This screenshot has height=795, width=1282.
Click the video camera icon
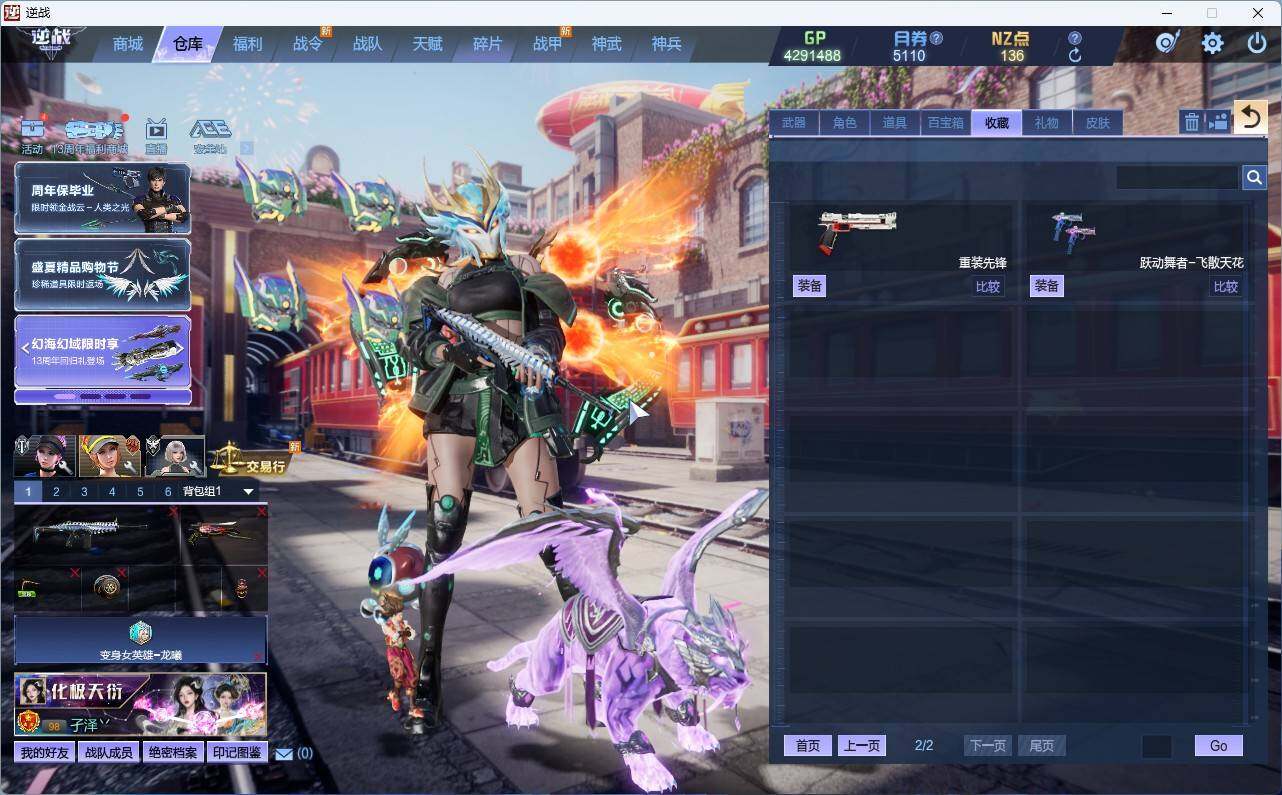click(x=1218, y=122)
